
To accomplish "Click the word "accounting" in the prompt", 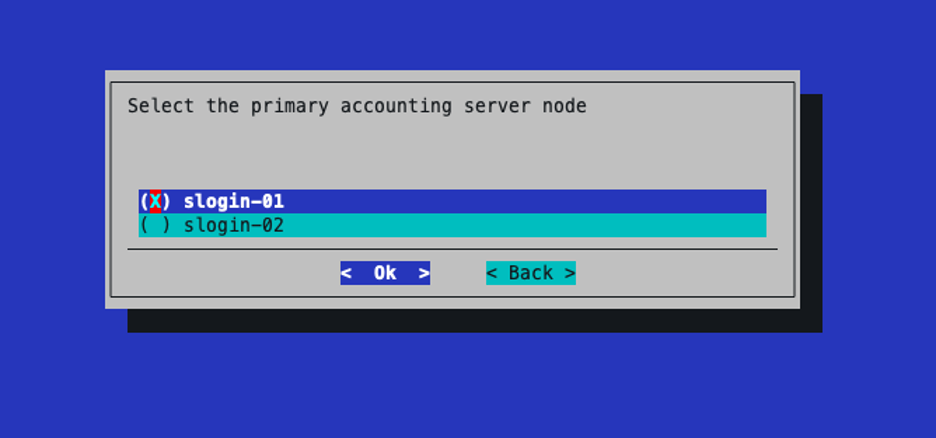I will 396,107.
